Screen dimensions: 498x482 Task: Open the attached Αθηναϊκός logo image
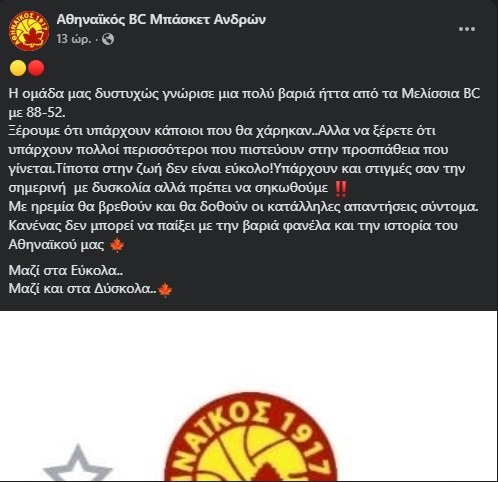tap(249, 396)
